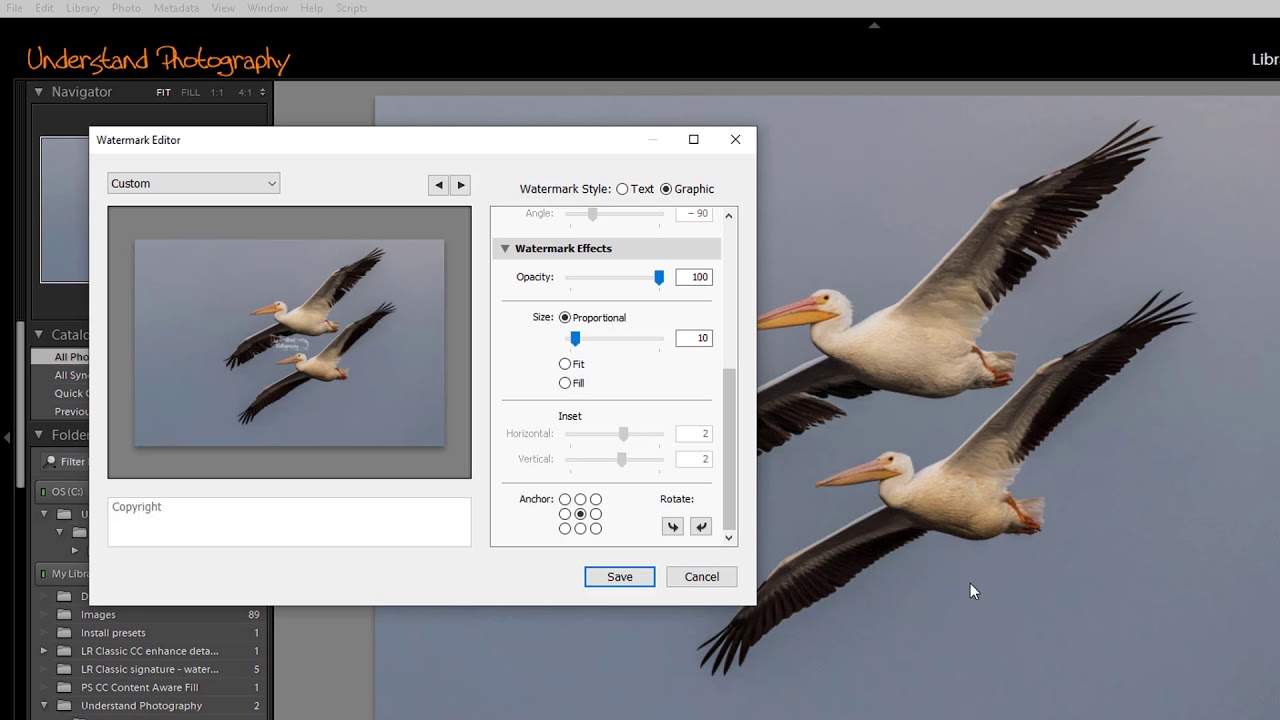Set anchor to the center point
Screen dimensions: 1280x720
[x=580, y=514]
